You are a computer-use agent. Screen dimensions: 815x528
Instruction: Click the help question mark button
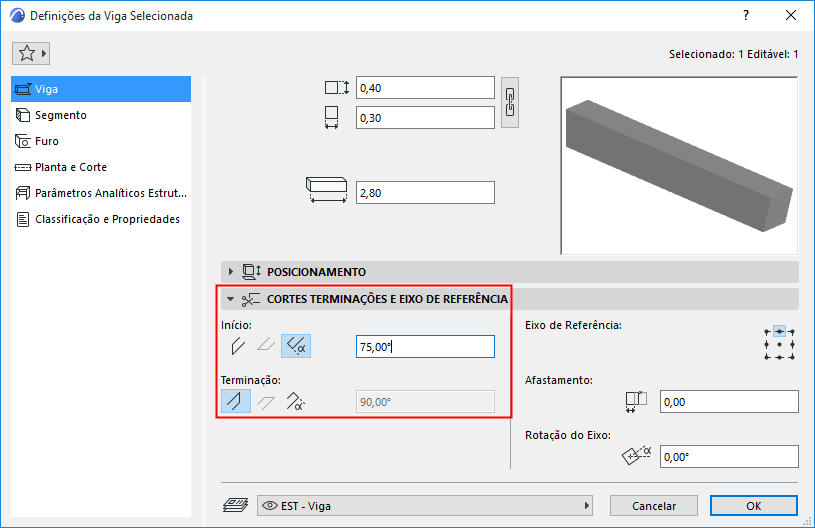point(746,16)
